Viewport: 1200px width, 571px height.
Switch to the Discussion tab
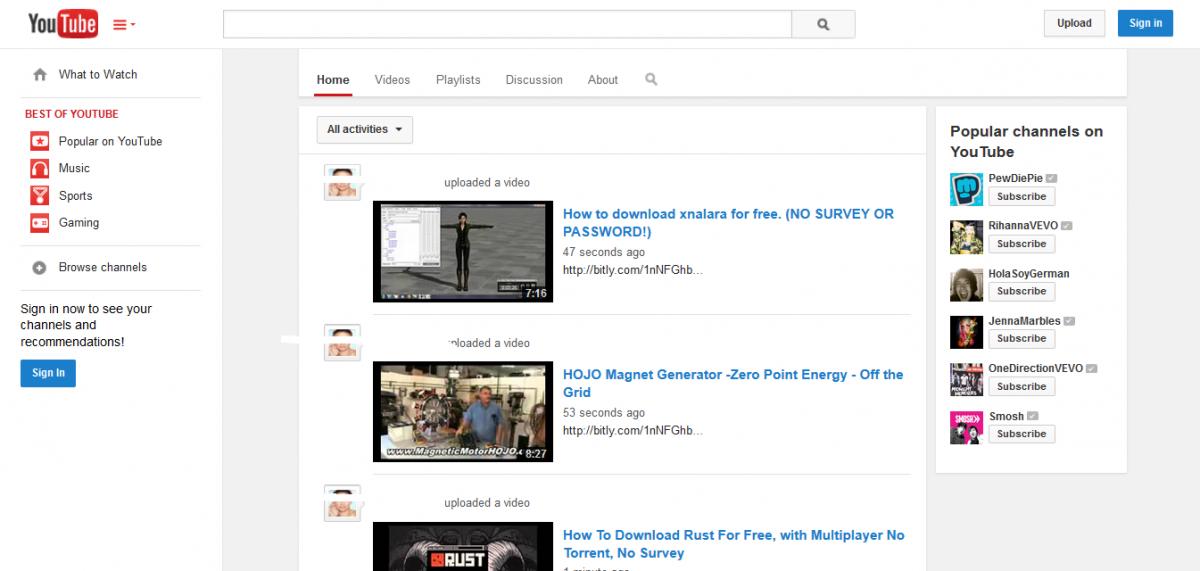(534, 80)
